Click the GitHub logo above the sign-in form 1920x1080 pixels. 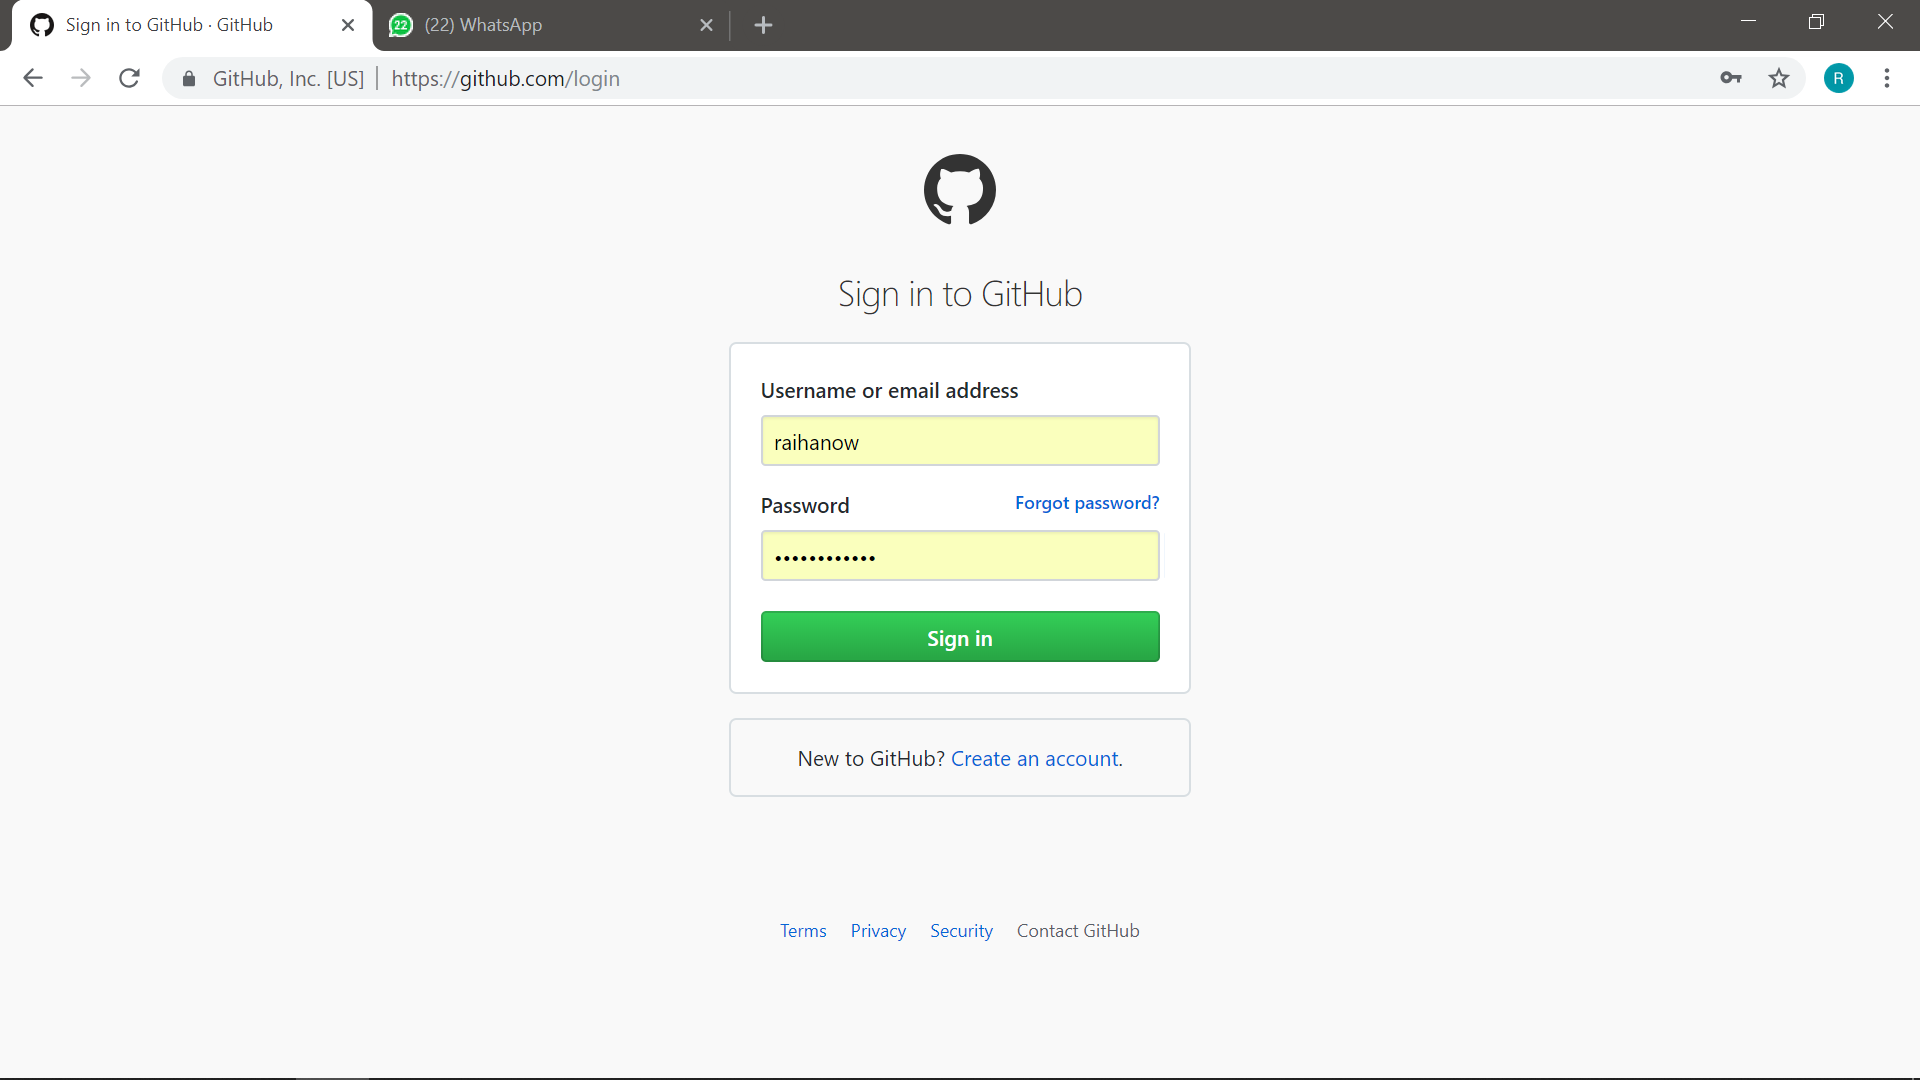point(959,189)
